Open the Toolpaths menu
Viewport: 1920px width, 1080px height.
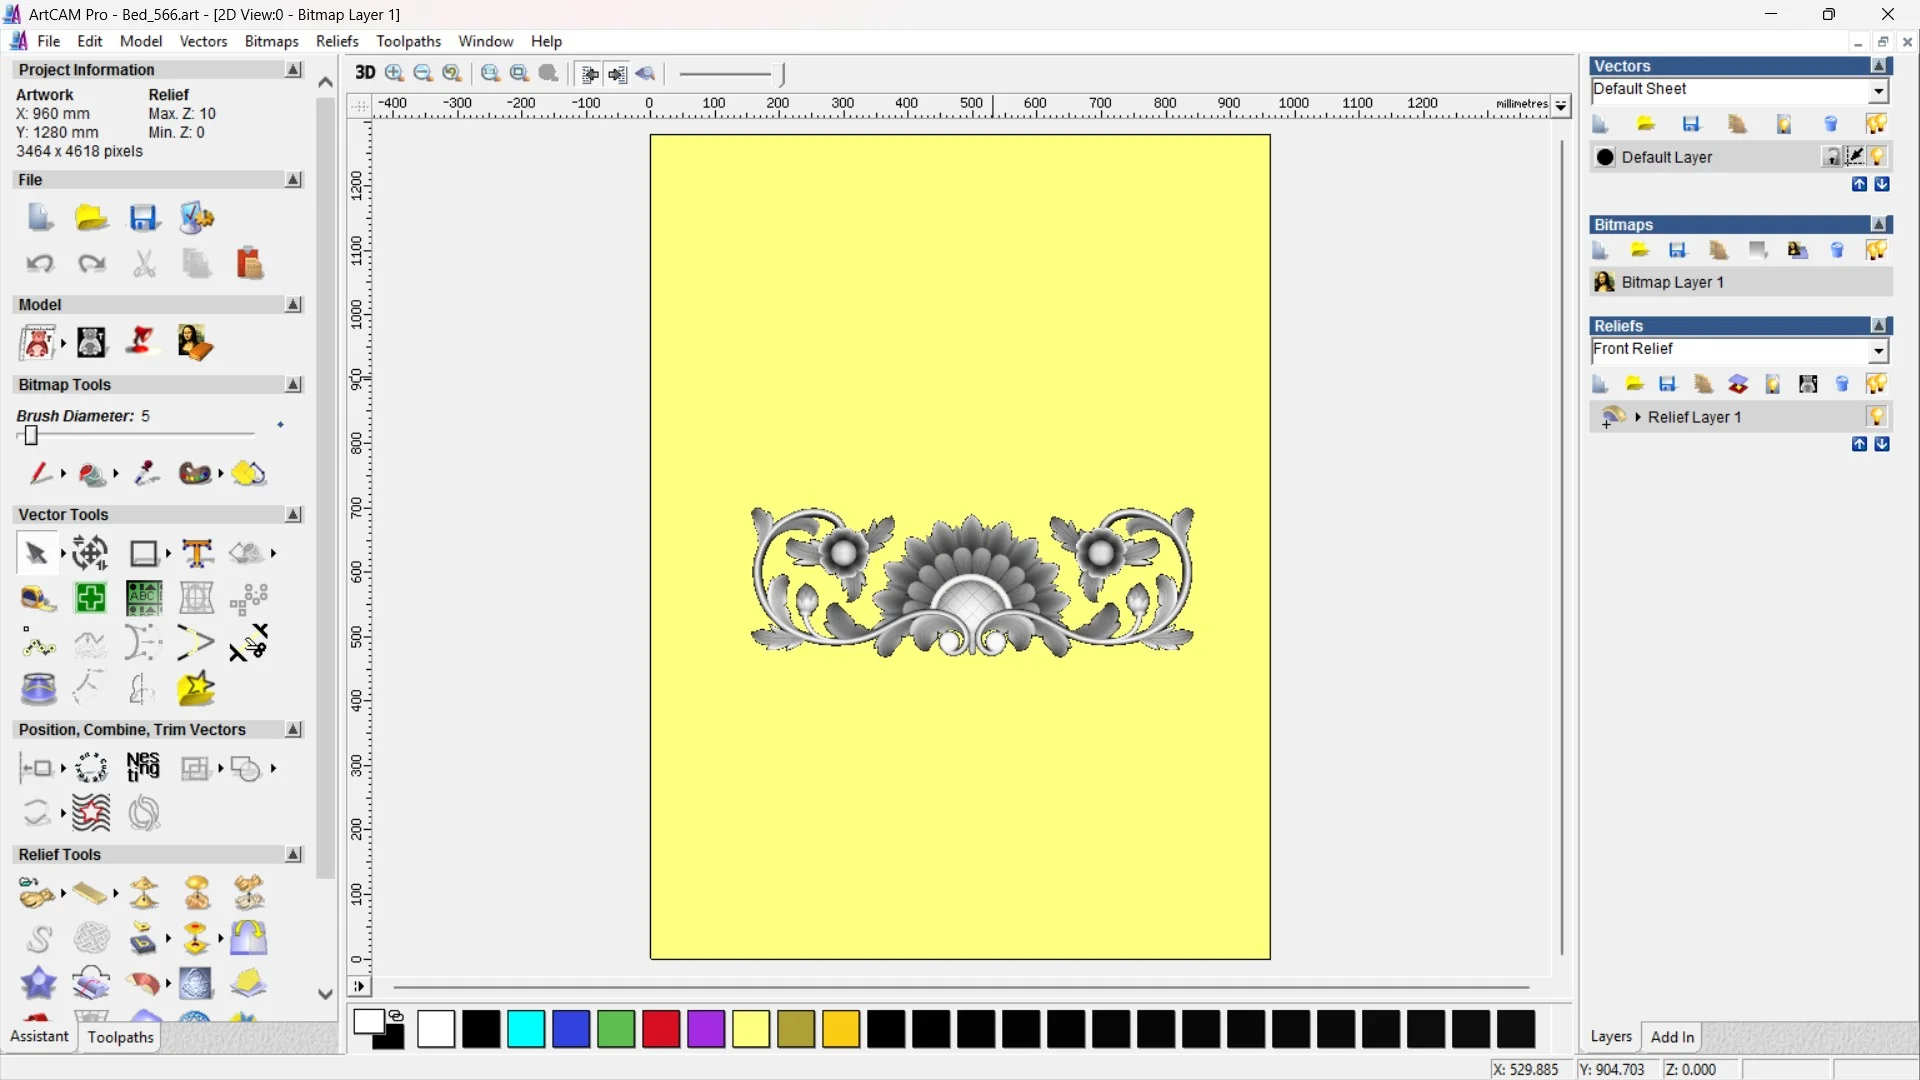click(408, 41)
